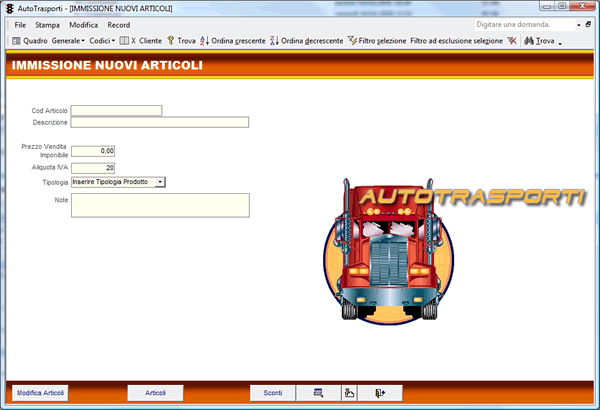This screenshot has width=600, height=410.
Task: Expand the Generale dropdown
Action: 68,41
